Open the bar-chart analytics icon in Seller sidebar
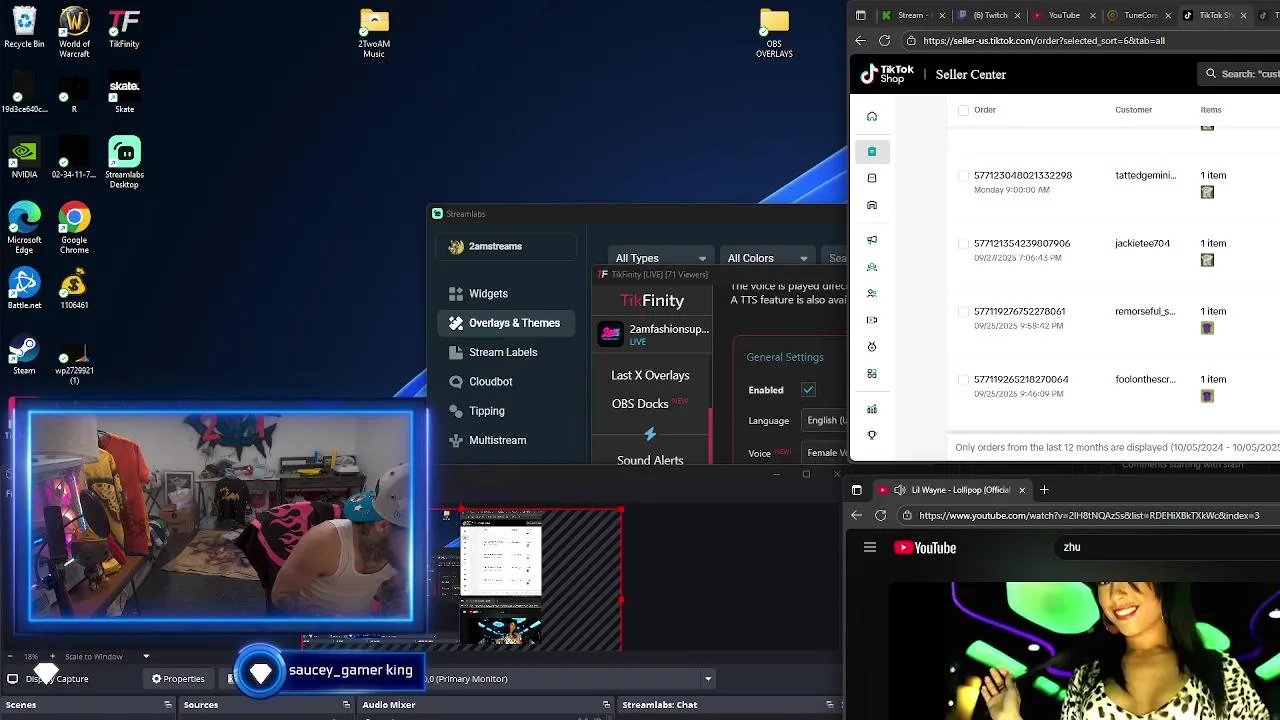Screen dimensions: 1280x720 click(872, 409)
